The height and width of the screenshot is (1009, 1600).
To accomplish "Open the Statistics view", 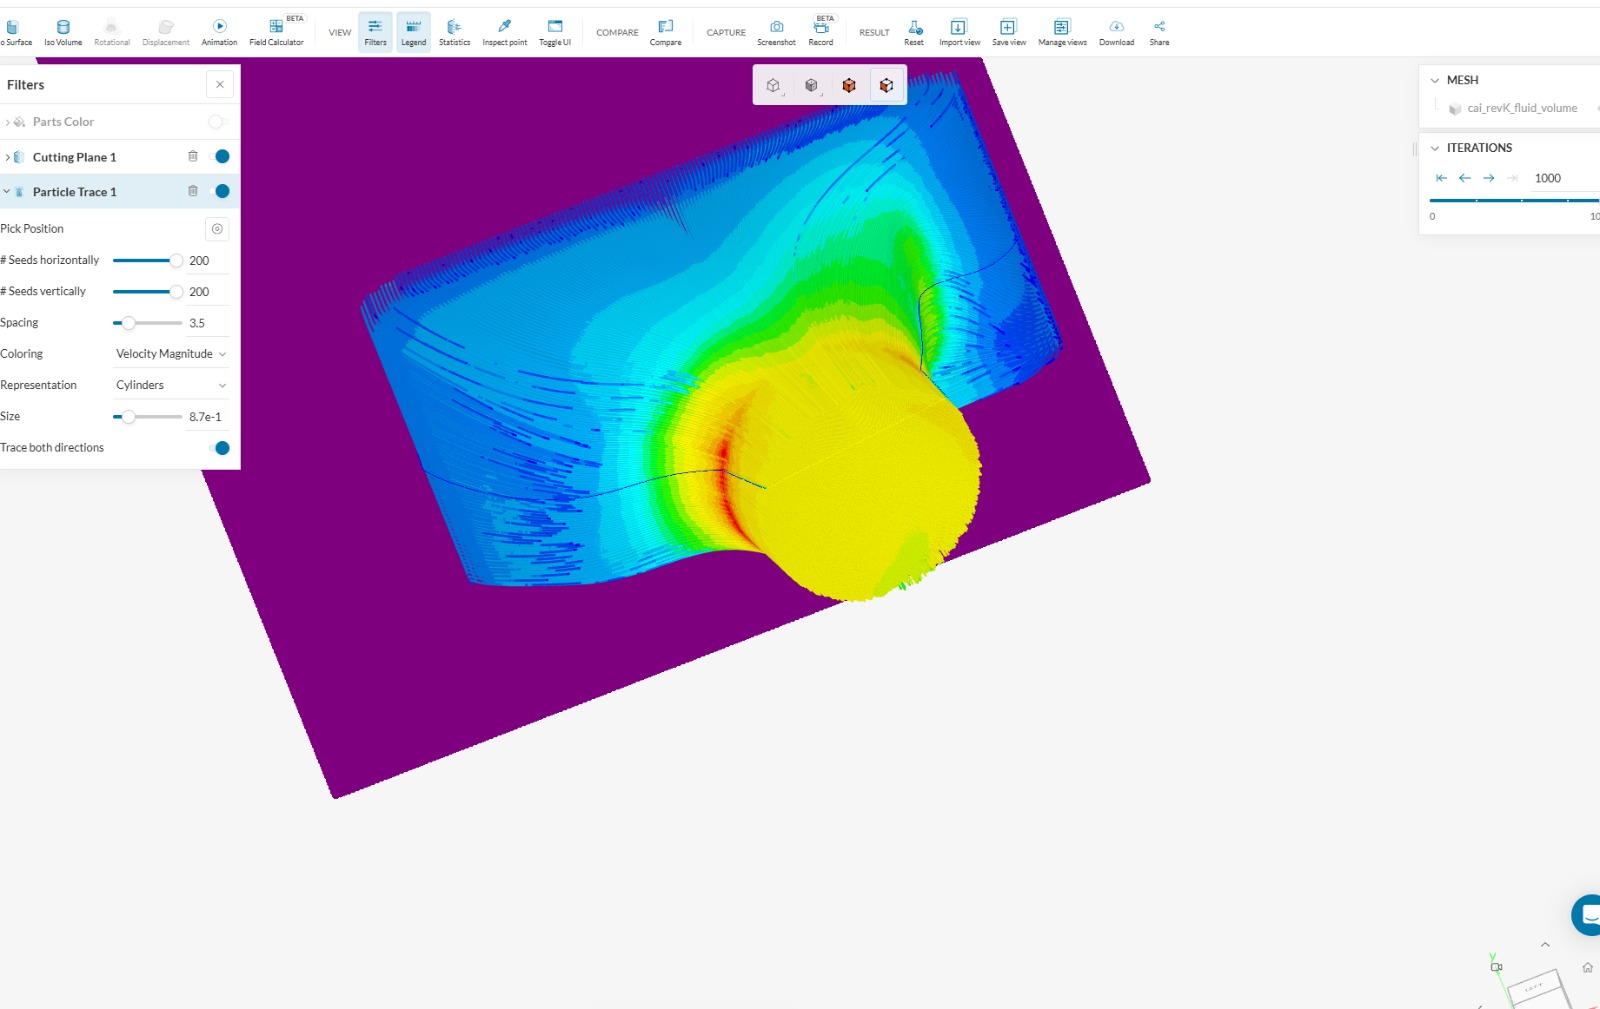I will tap(454, 32).
